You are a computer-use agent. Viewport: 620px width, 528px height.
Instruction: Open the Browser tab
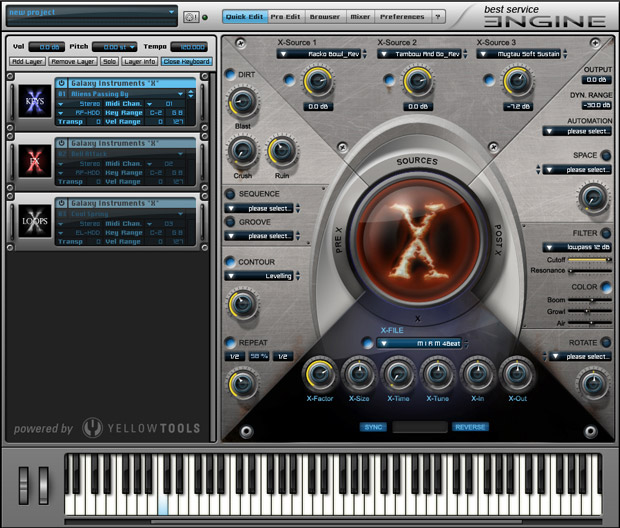click(x=325, y=17)
